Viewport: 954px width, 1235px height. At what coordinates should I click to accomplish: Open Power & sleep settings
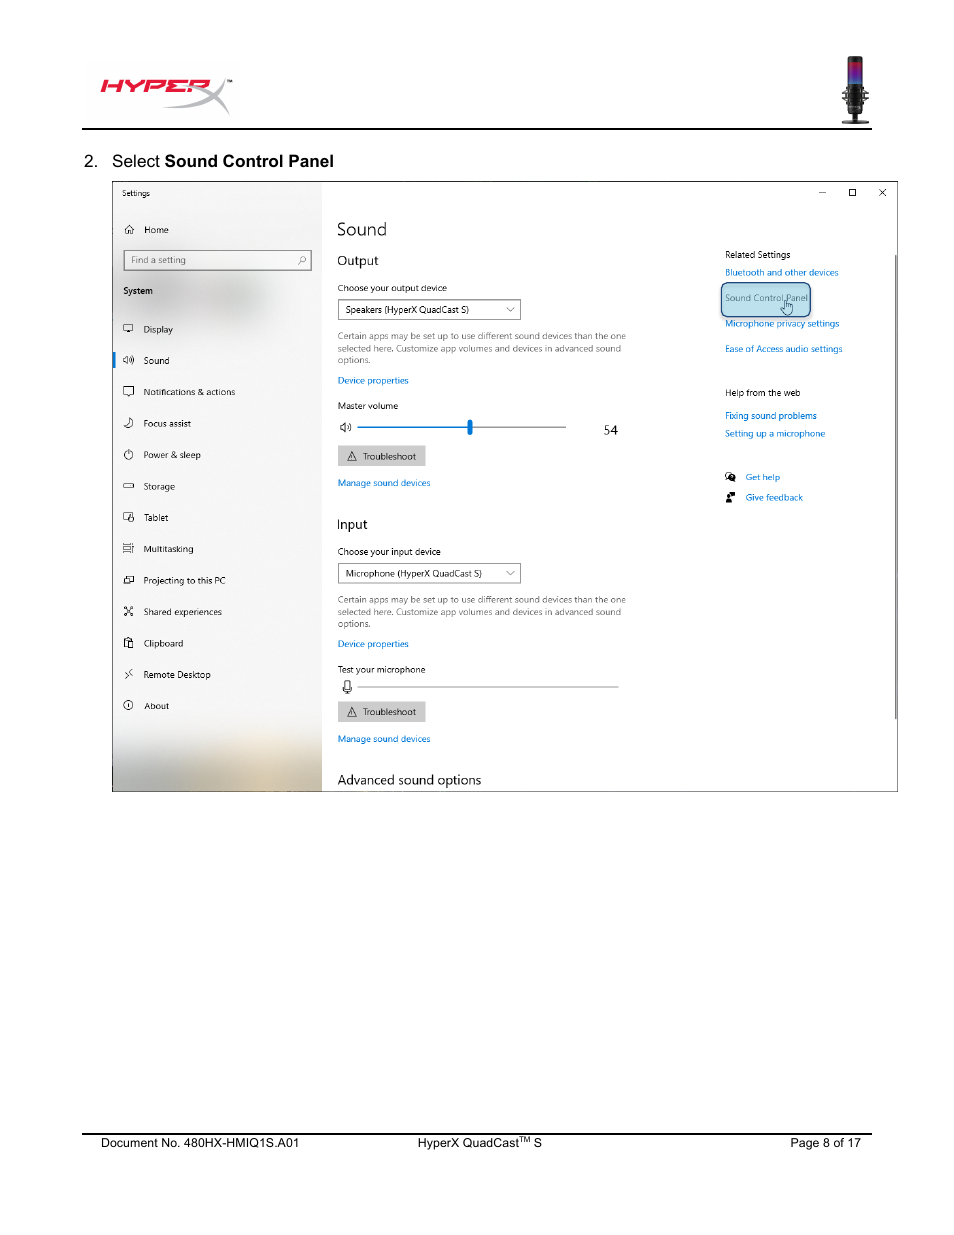(x=172, y=455)
